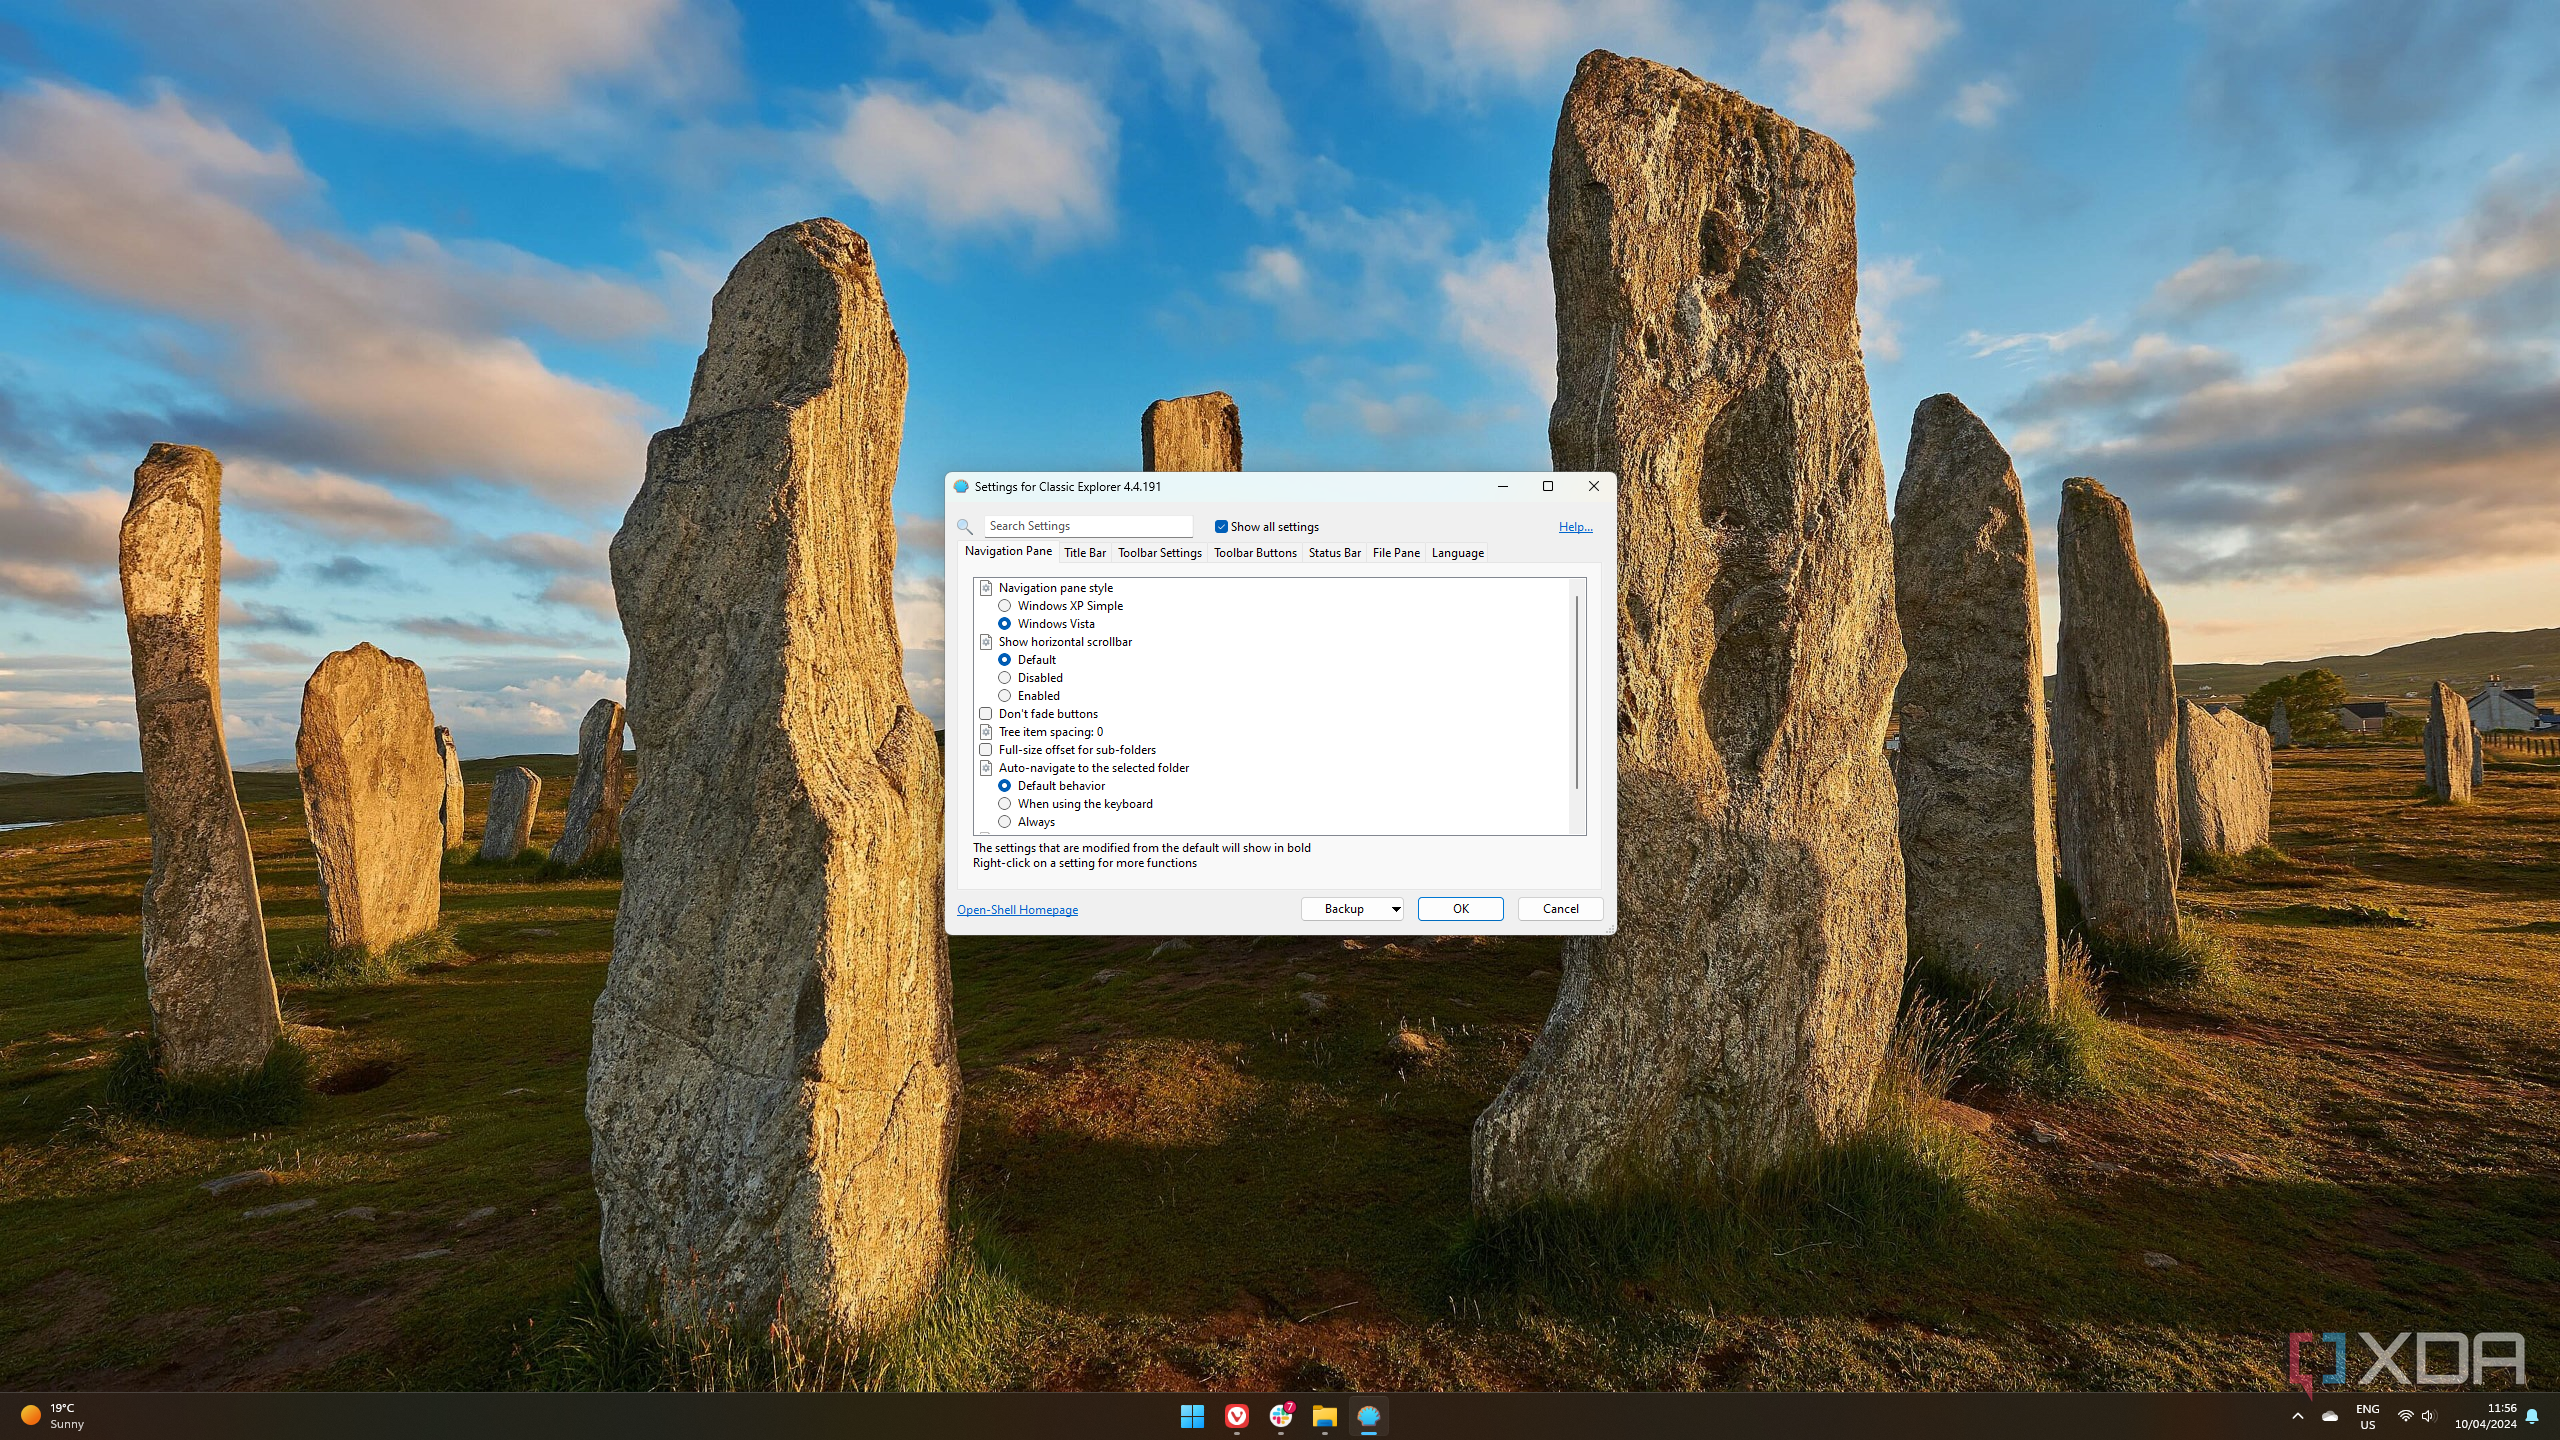
Task: Focus the Search Settings input field
Action: pos(1088,526)
